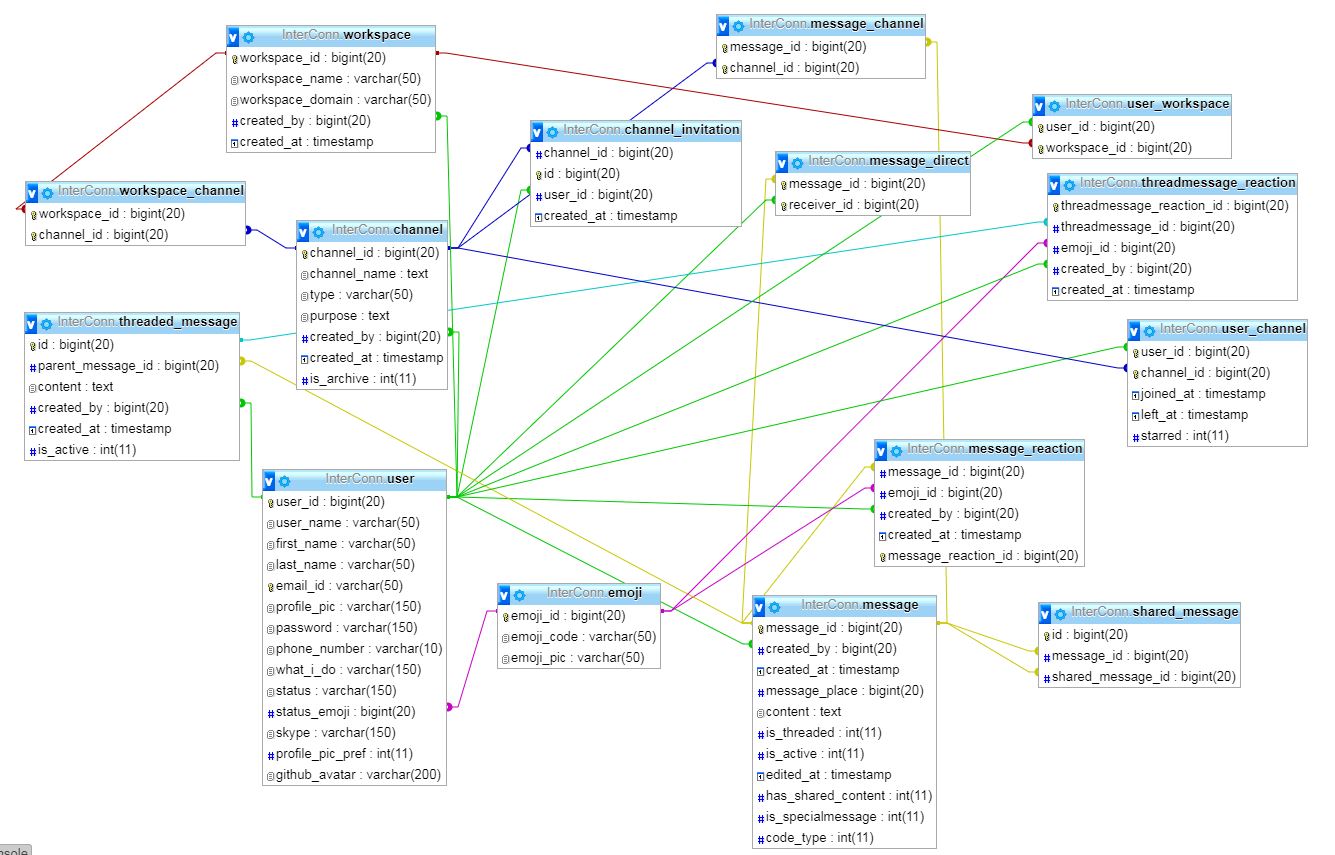Open the gear options of the workspace table

pyautogui.click(x=249, y=37)
